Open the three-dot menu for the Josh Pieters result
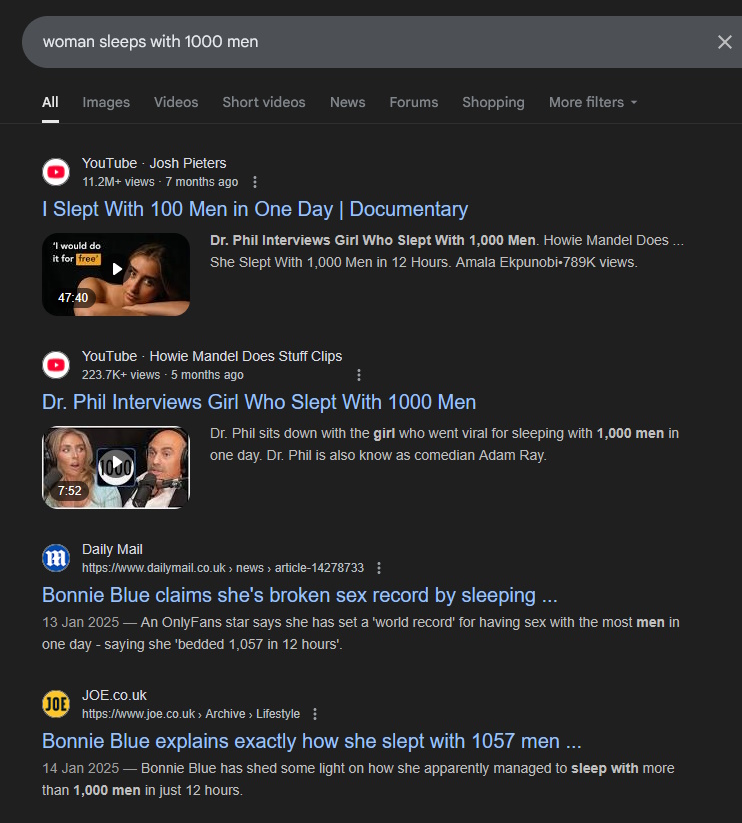Viewport: 742px width, 823px height. coord(255,182)
